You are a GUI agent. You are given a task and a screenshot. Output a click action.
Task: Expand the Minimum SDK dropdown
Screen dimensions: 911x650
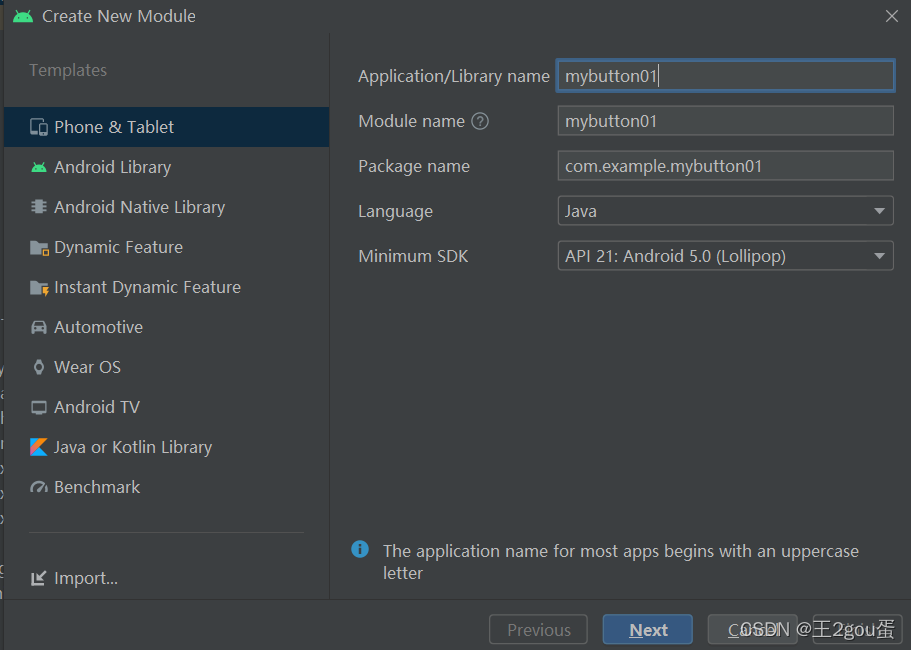[726, 256]
